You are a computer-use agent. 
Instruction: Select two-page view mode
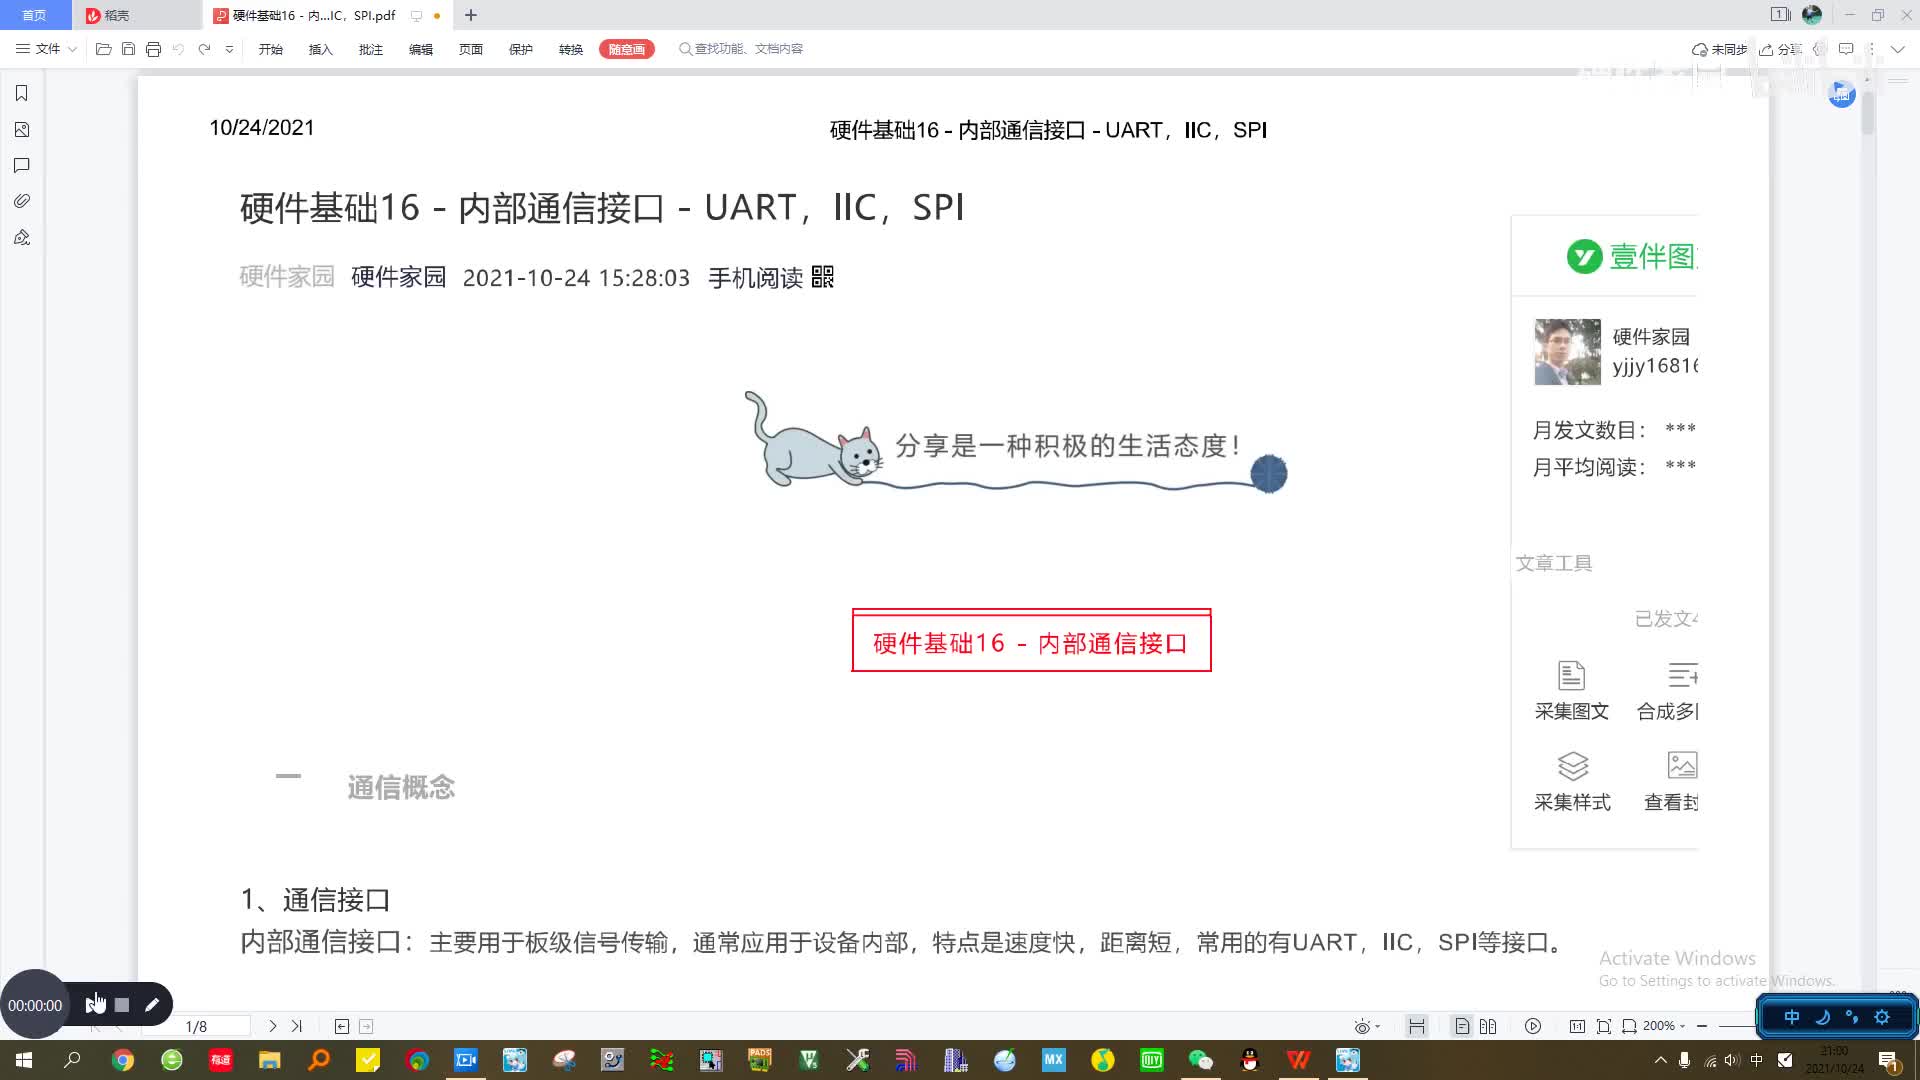click(x=1488, y=1026)
